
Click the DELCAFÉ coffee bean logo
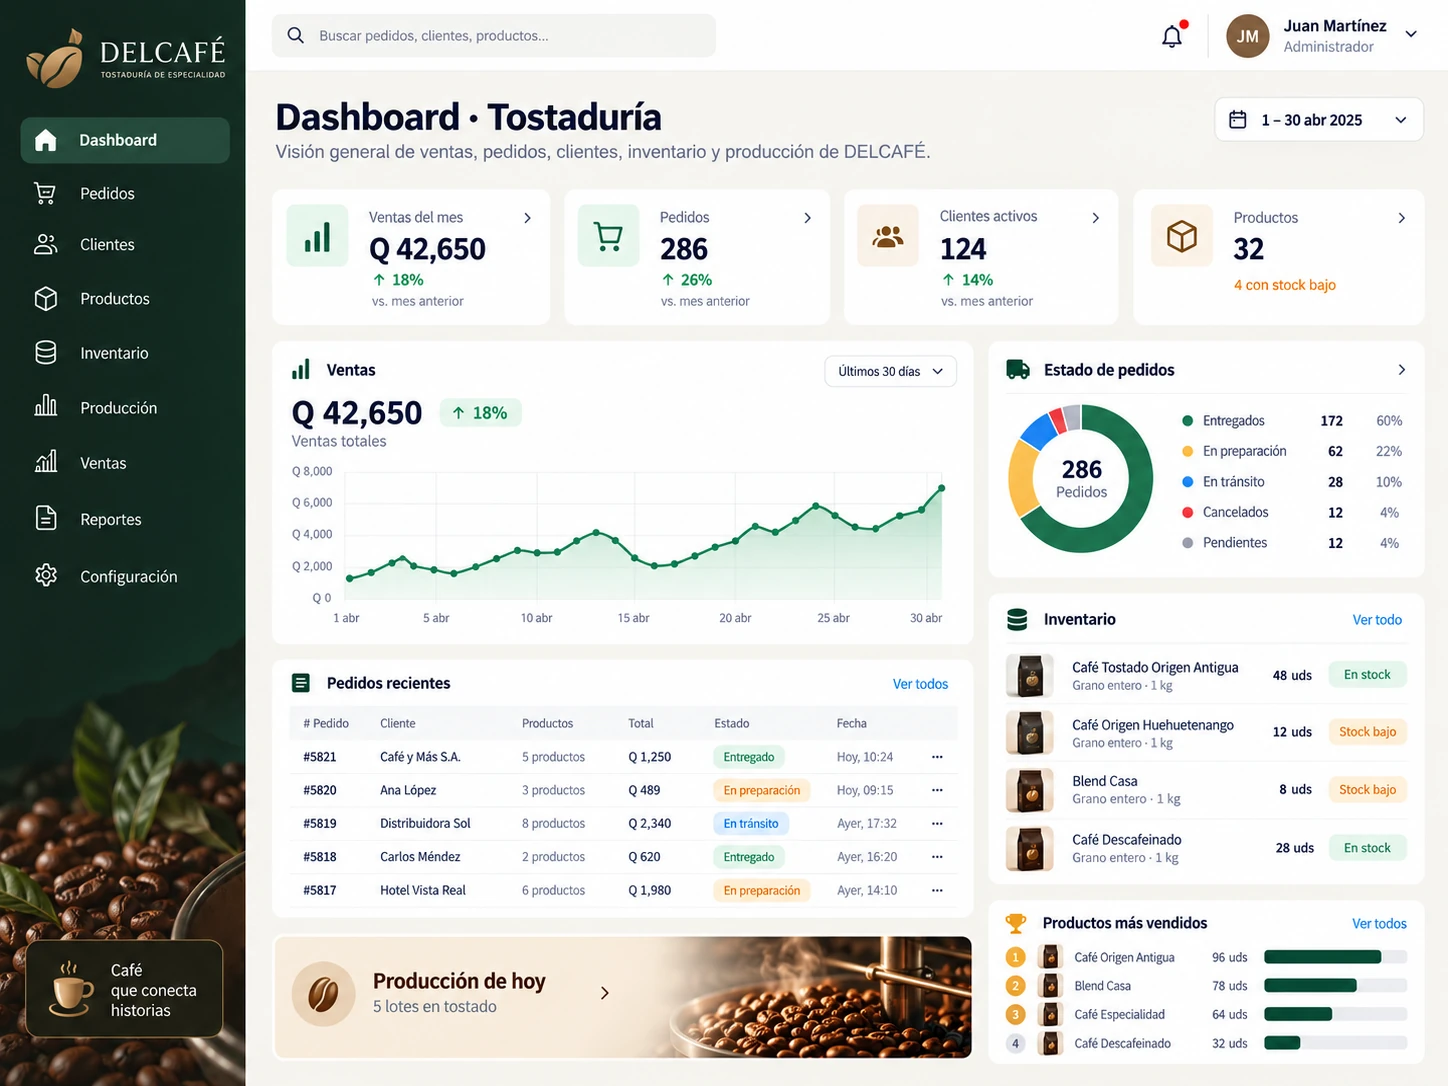56,59
